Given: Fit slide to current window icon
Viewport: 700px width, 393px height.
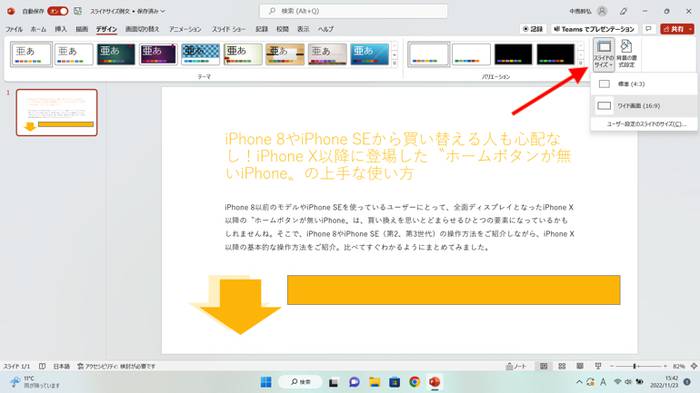Looking at the screenshot, I should 694,366.
